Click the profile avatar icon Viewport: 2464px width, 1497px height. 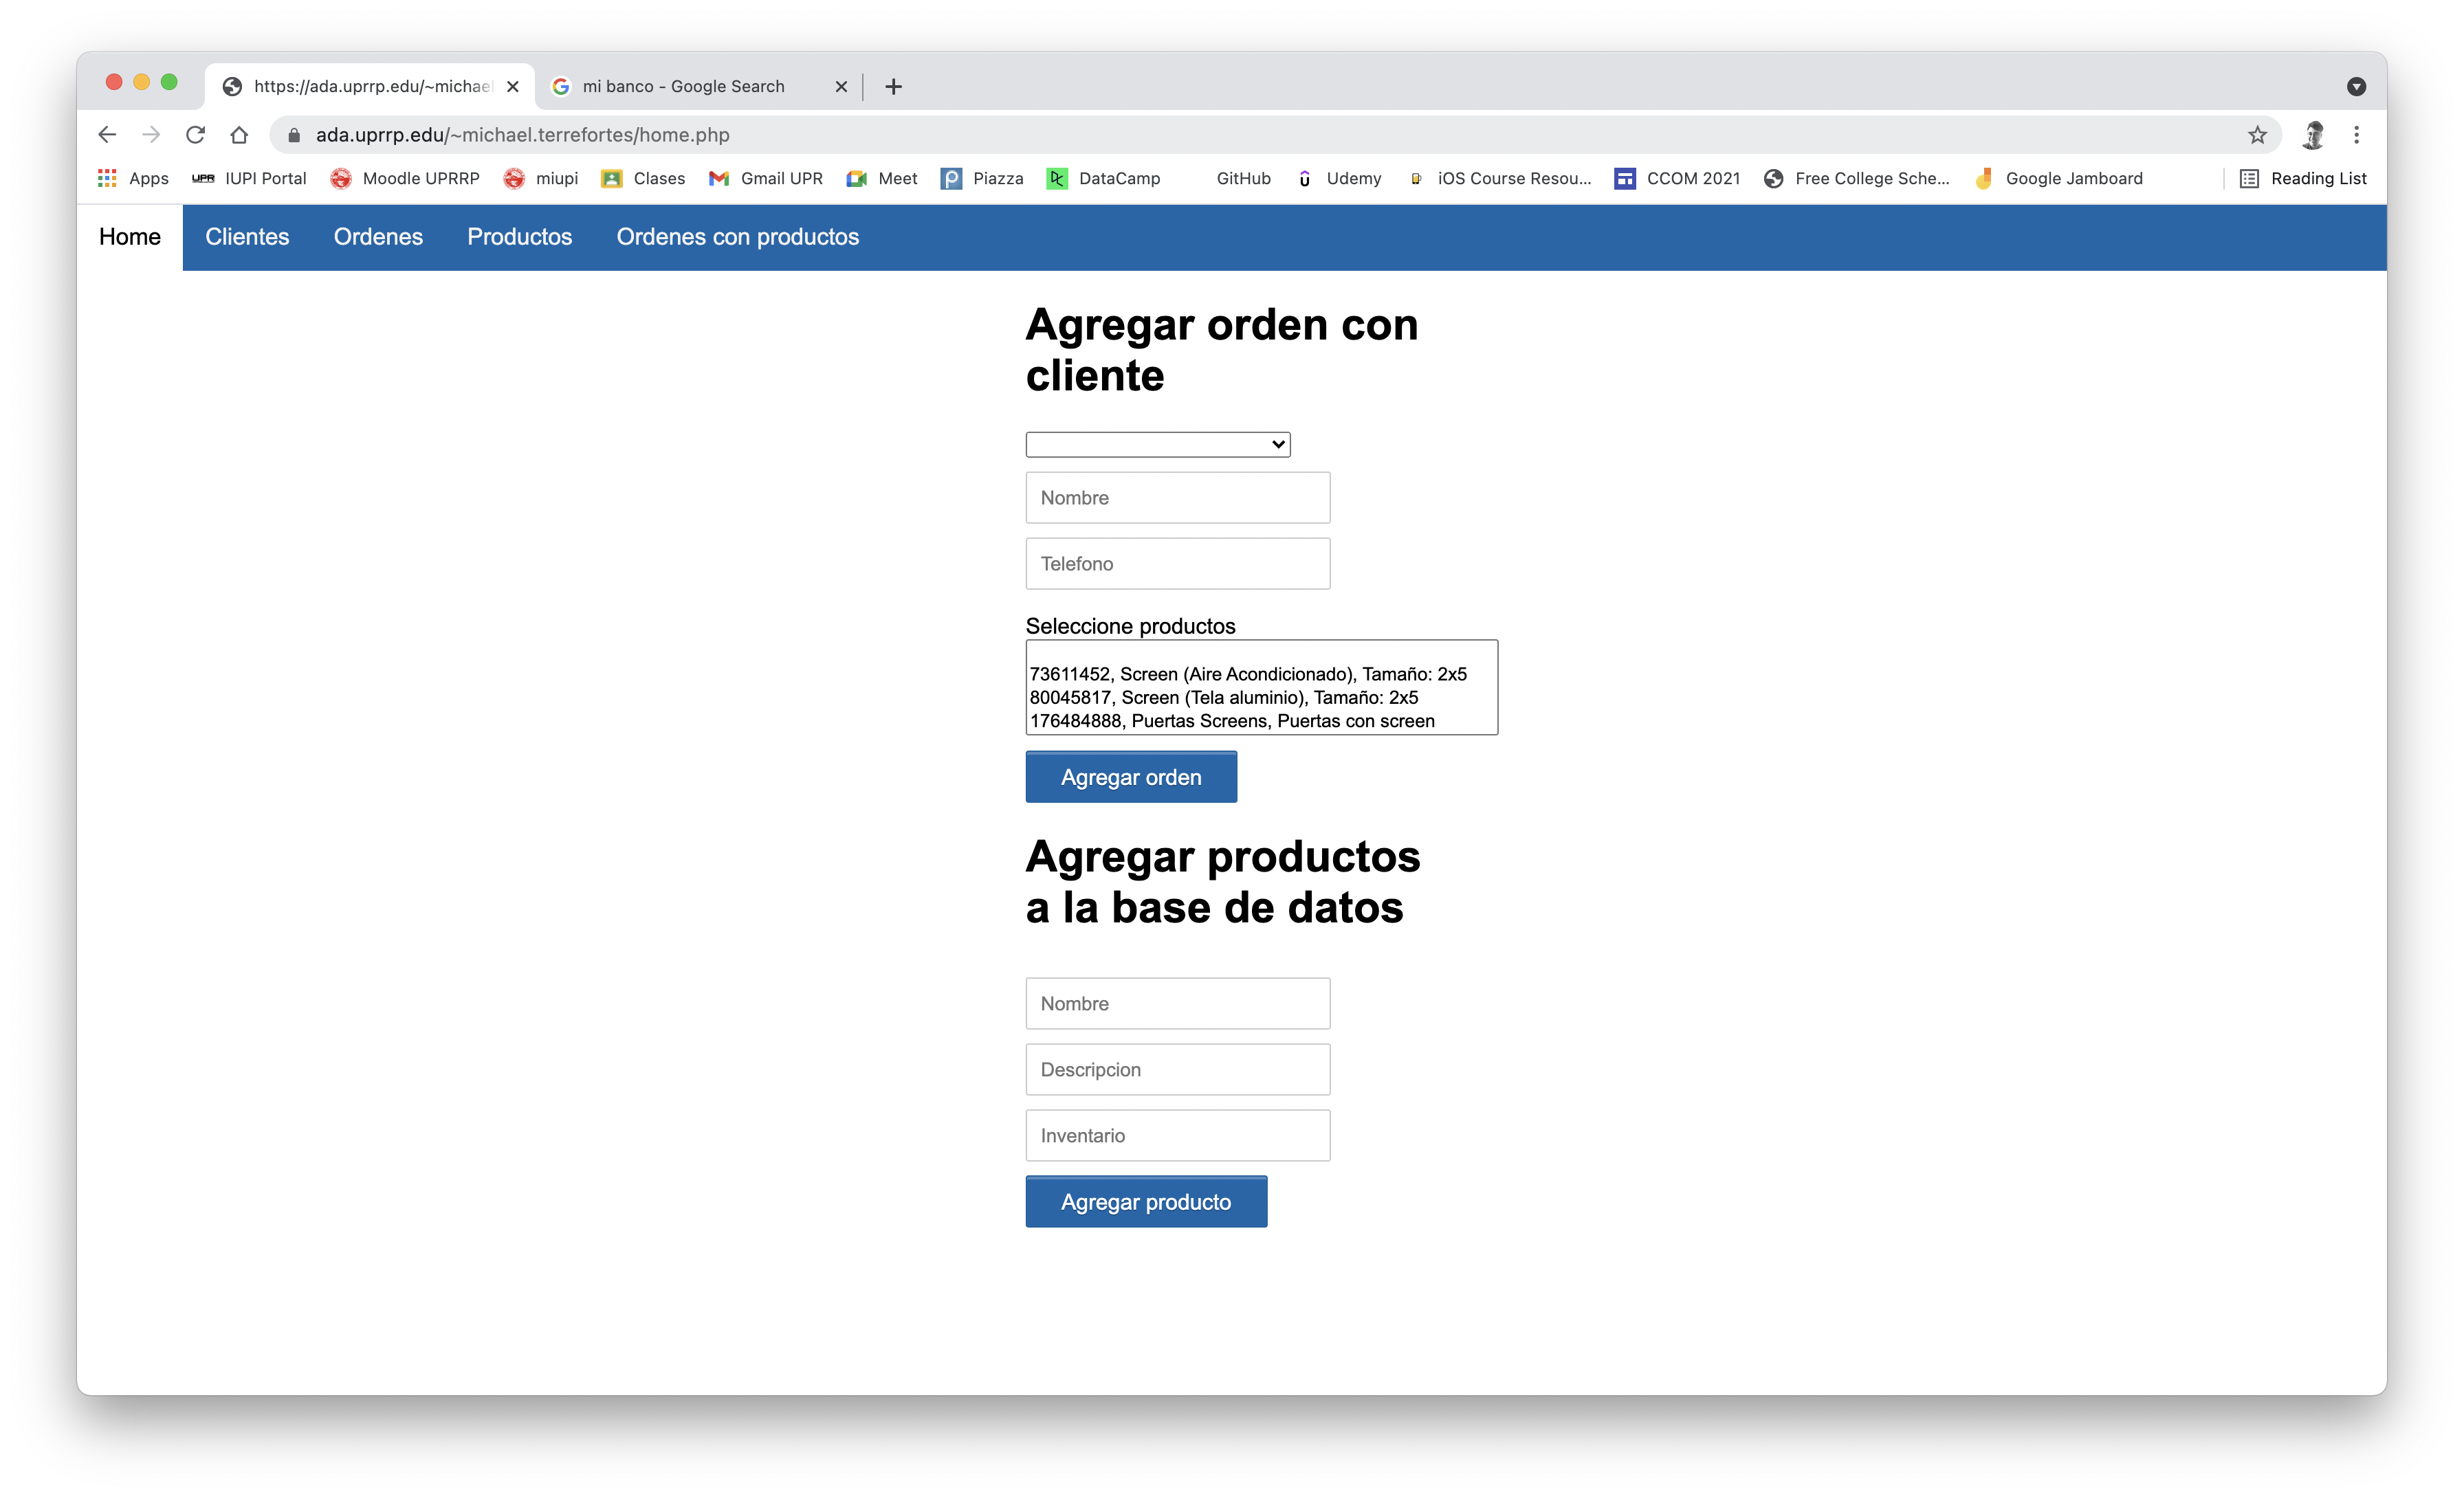click(2312, 135)
